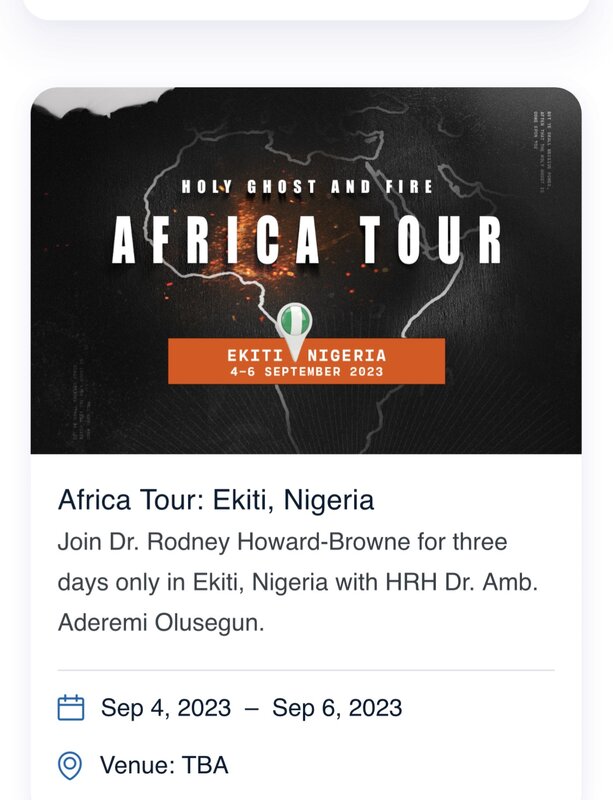The width and height of the screenshot is (613, 800).
Task: Click the dash between the two dates
Action: 252,708
